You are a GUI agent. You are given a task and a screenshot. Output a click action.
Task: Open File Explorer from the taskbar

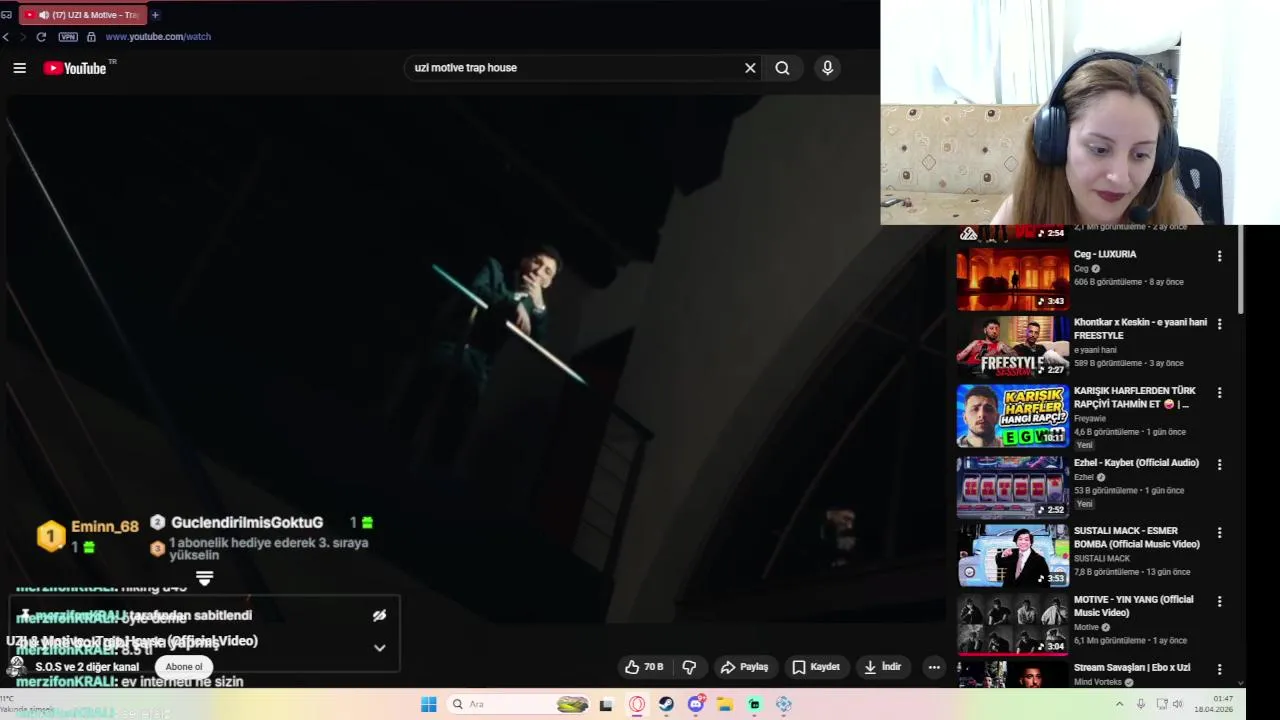click(x=725, y=704)
